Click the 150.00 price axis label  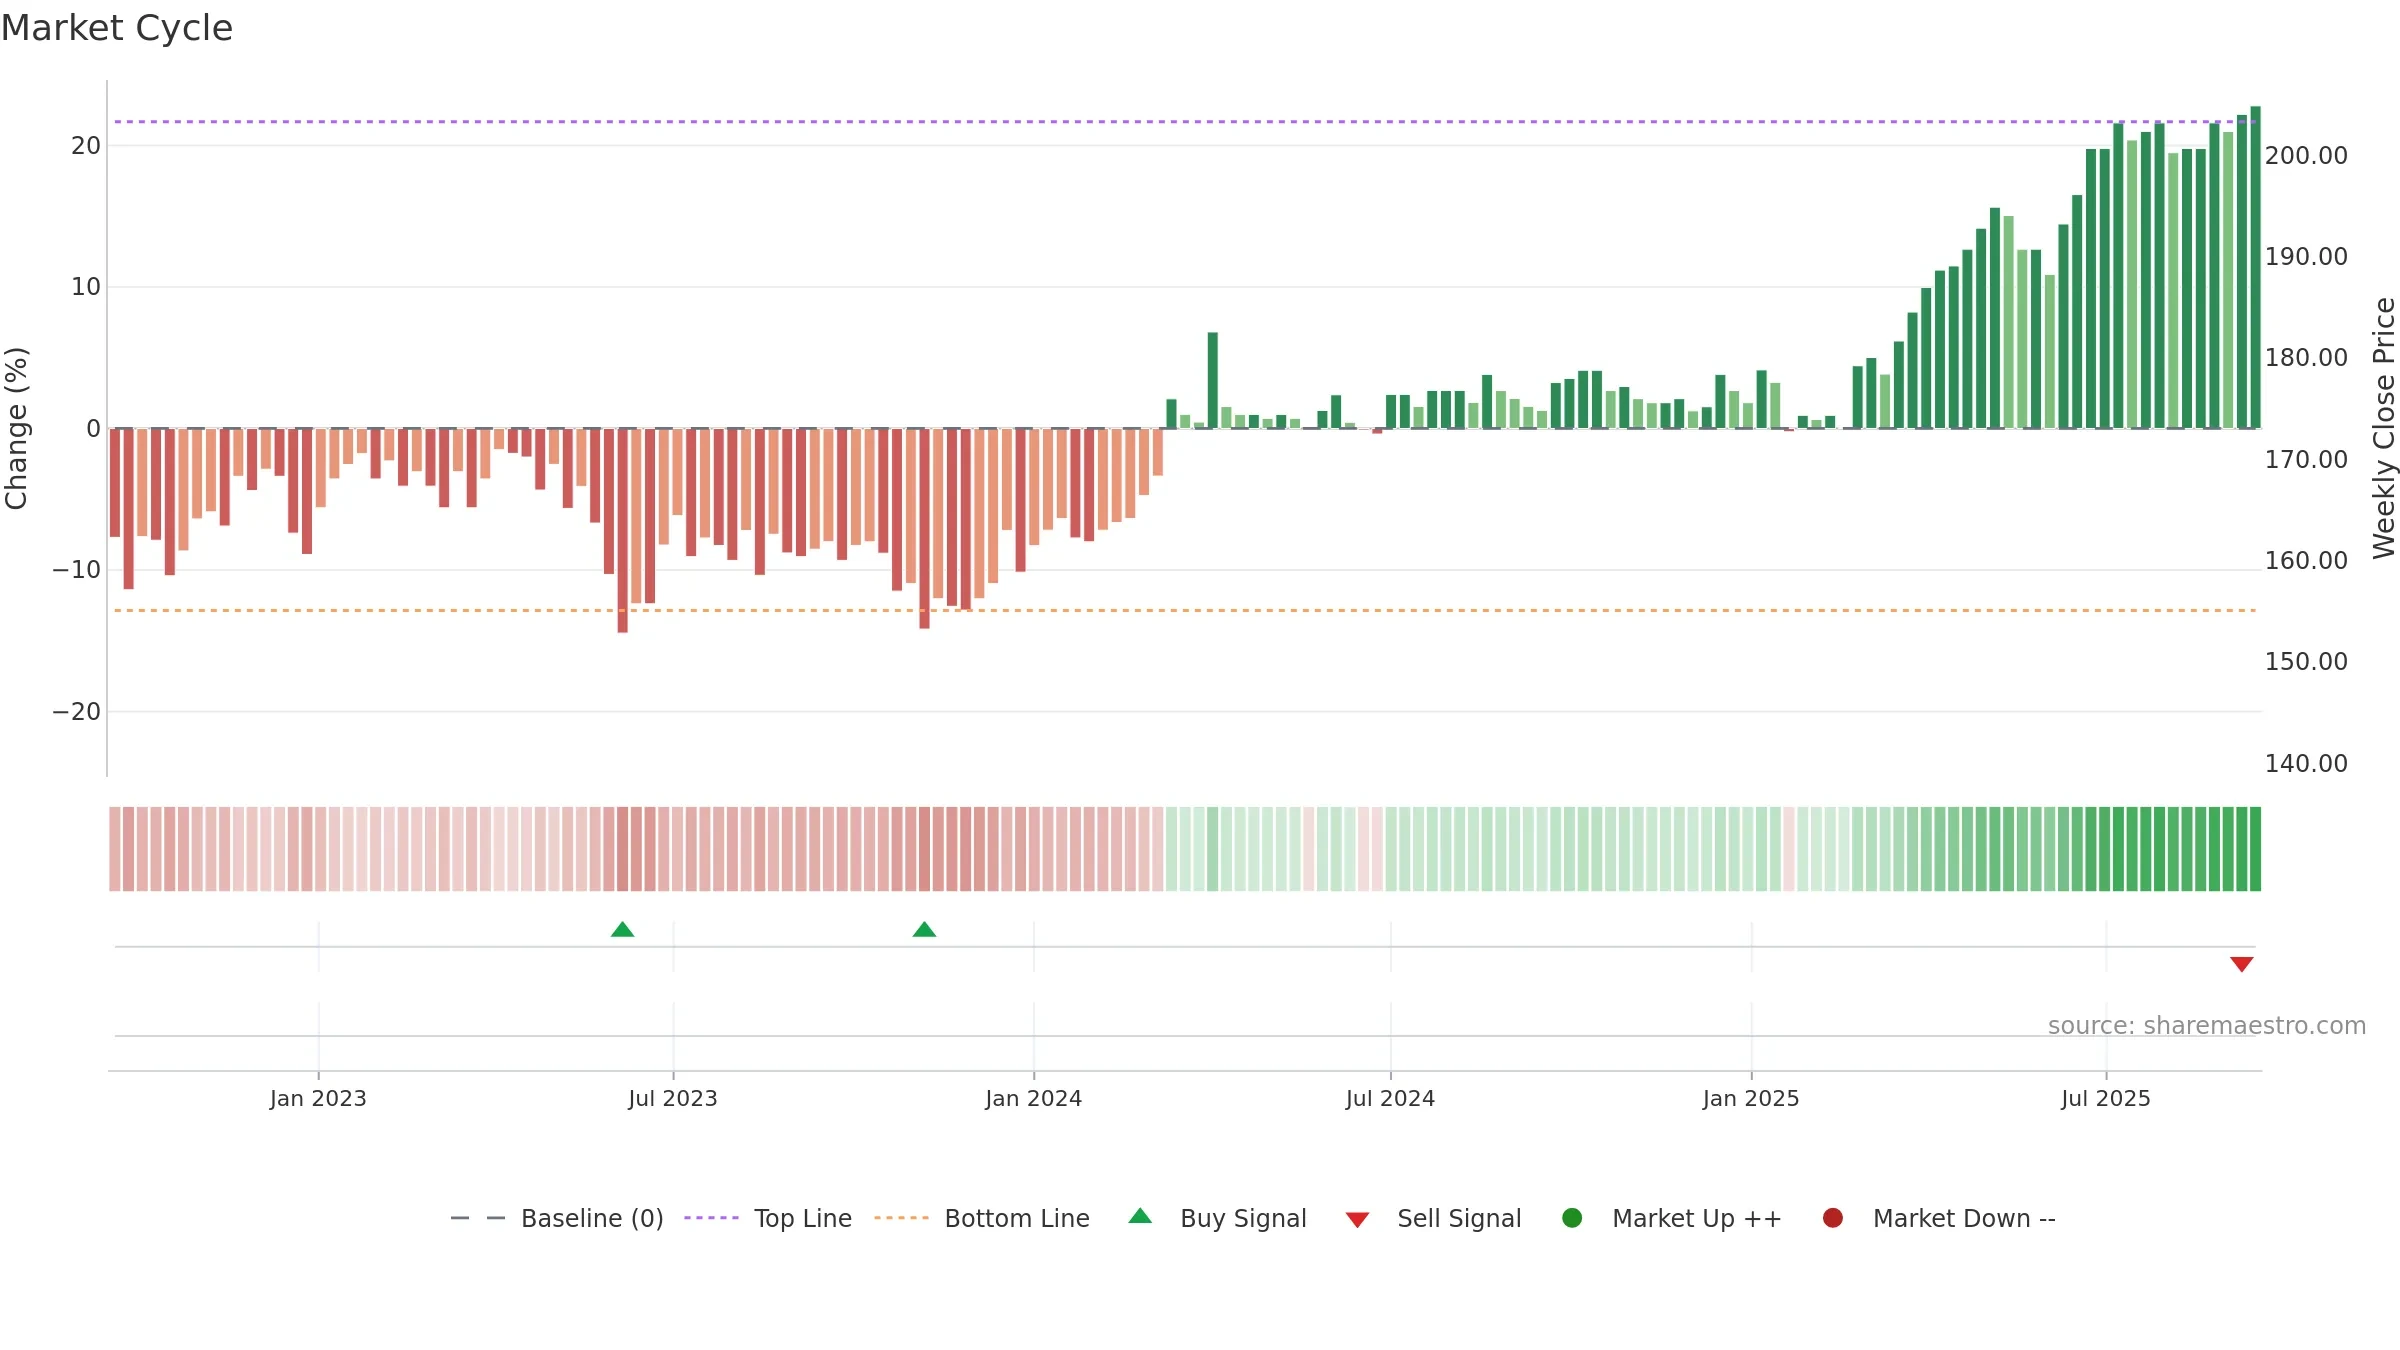tap(2306, 662)
